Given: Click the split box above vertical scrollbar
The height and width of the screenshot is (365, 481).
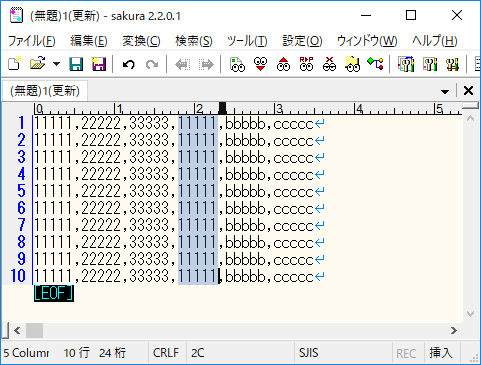Looking at the screenshot, I should click(470, 105).
